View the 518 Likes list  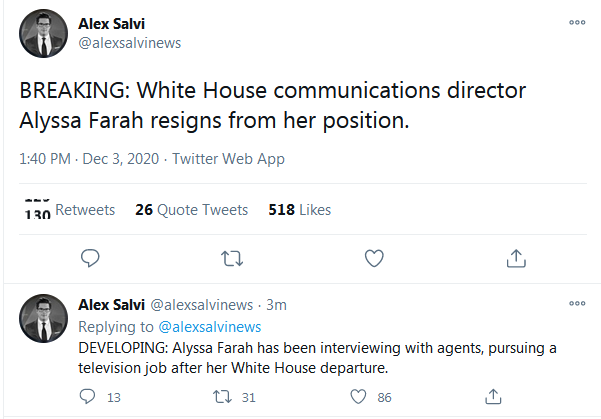(300, 210)
